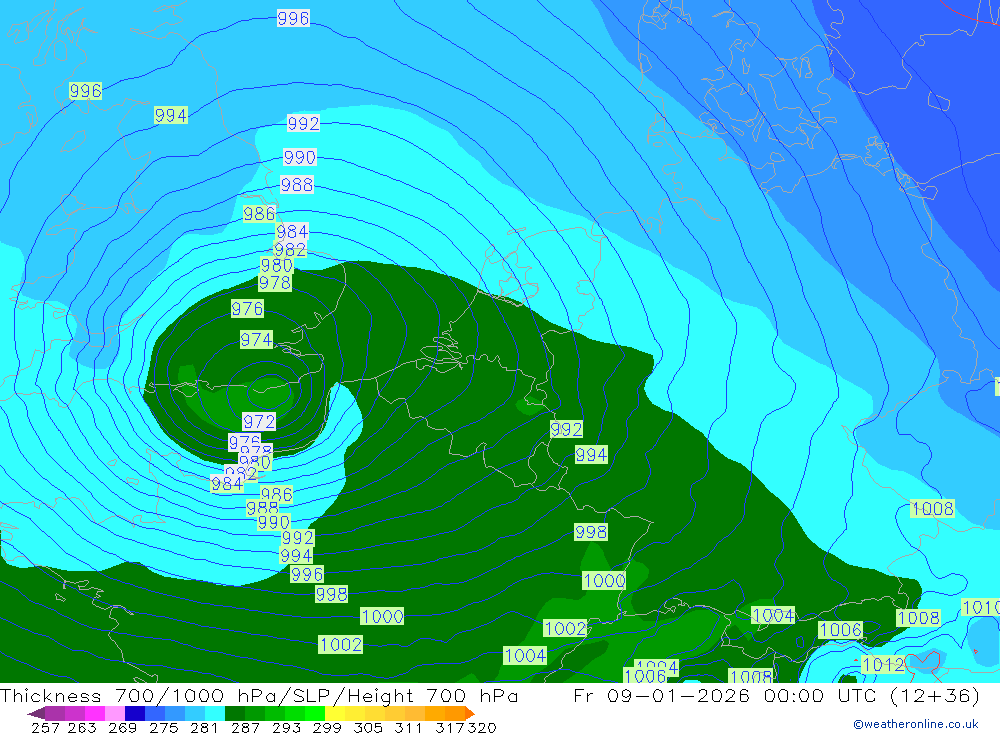Select the chart title 'Thickness 700/1000 hPa/SLP/Height 700 hPa'
The height and width of the screenshot is (733, 1000).
pyautogui.click(x=259, y=695)
